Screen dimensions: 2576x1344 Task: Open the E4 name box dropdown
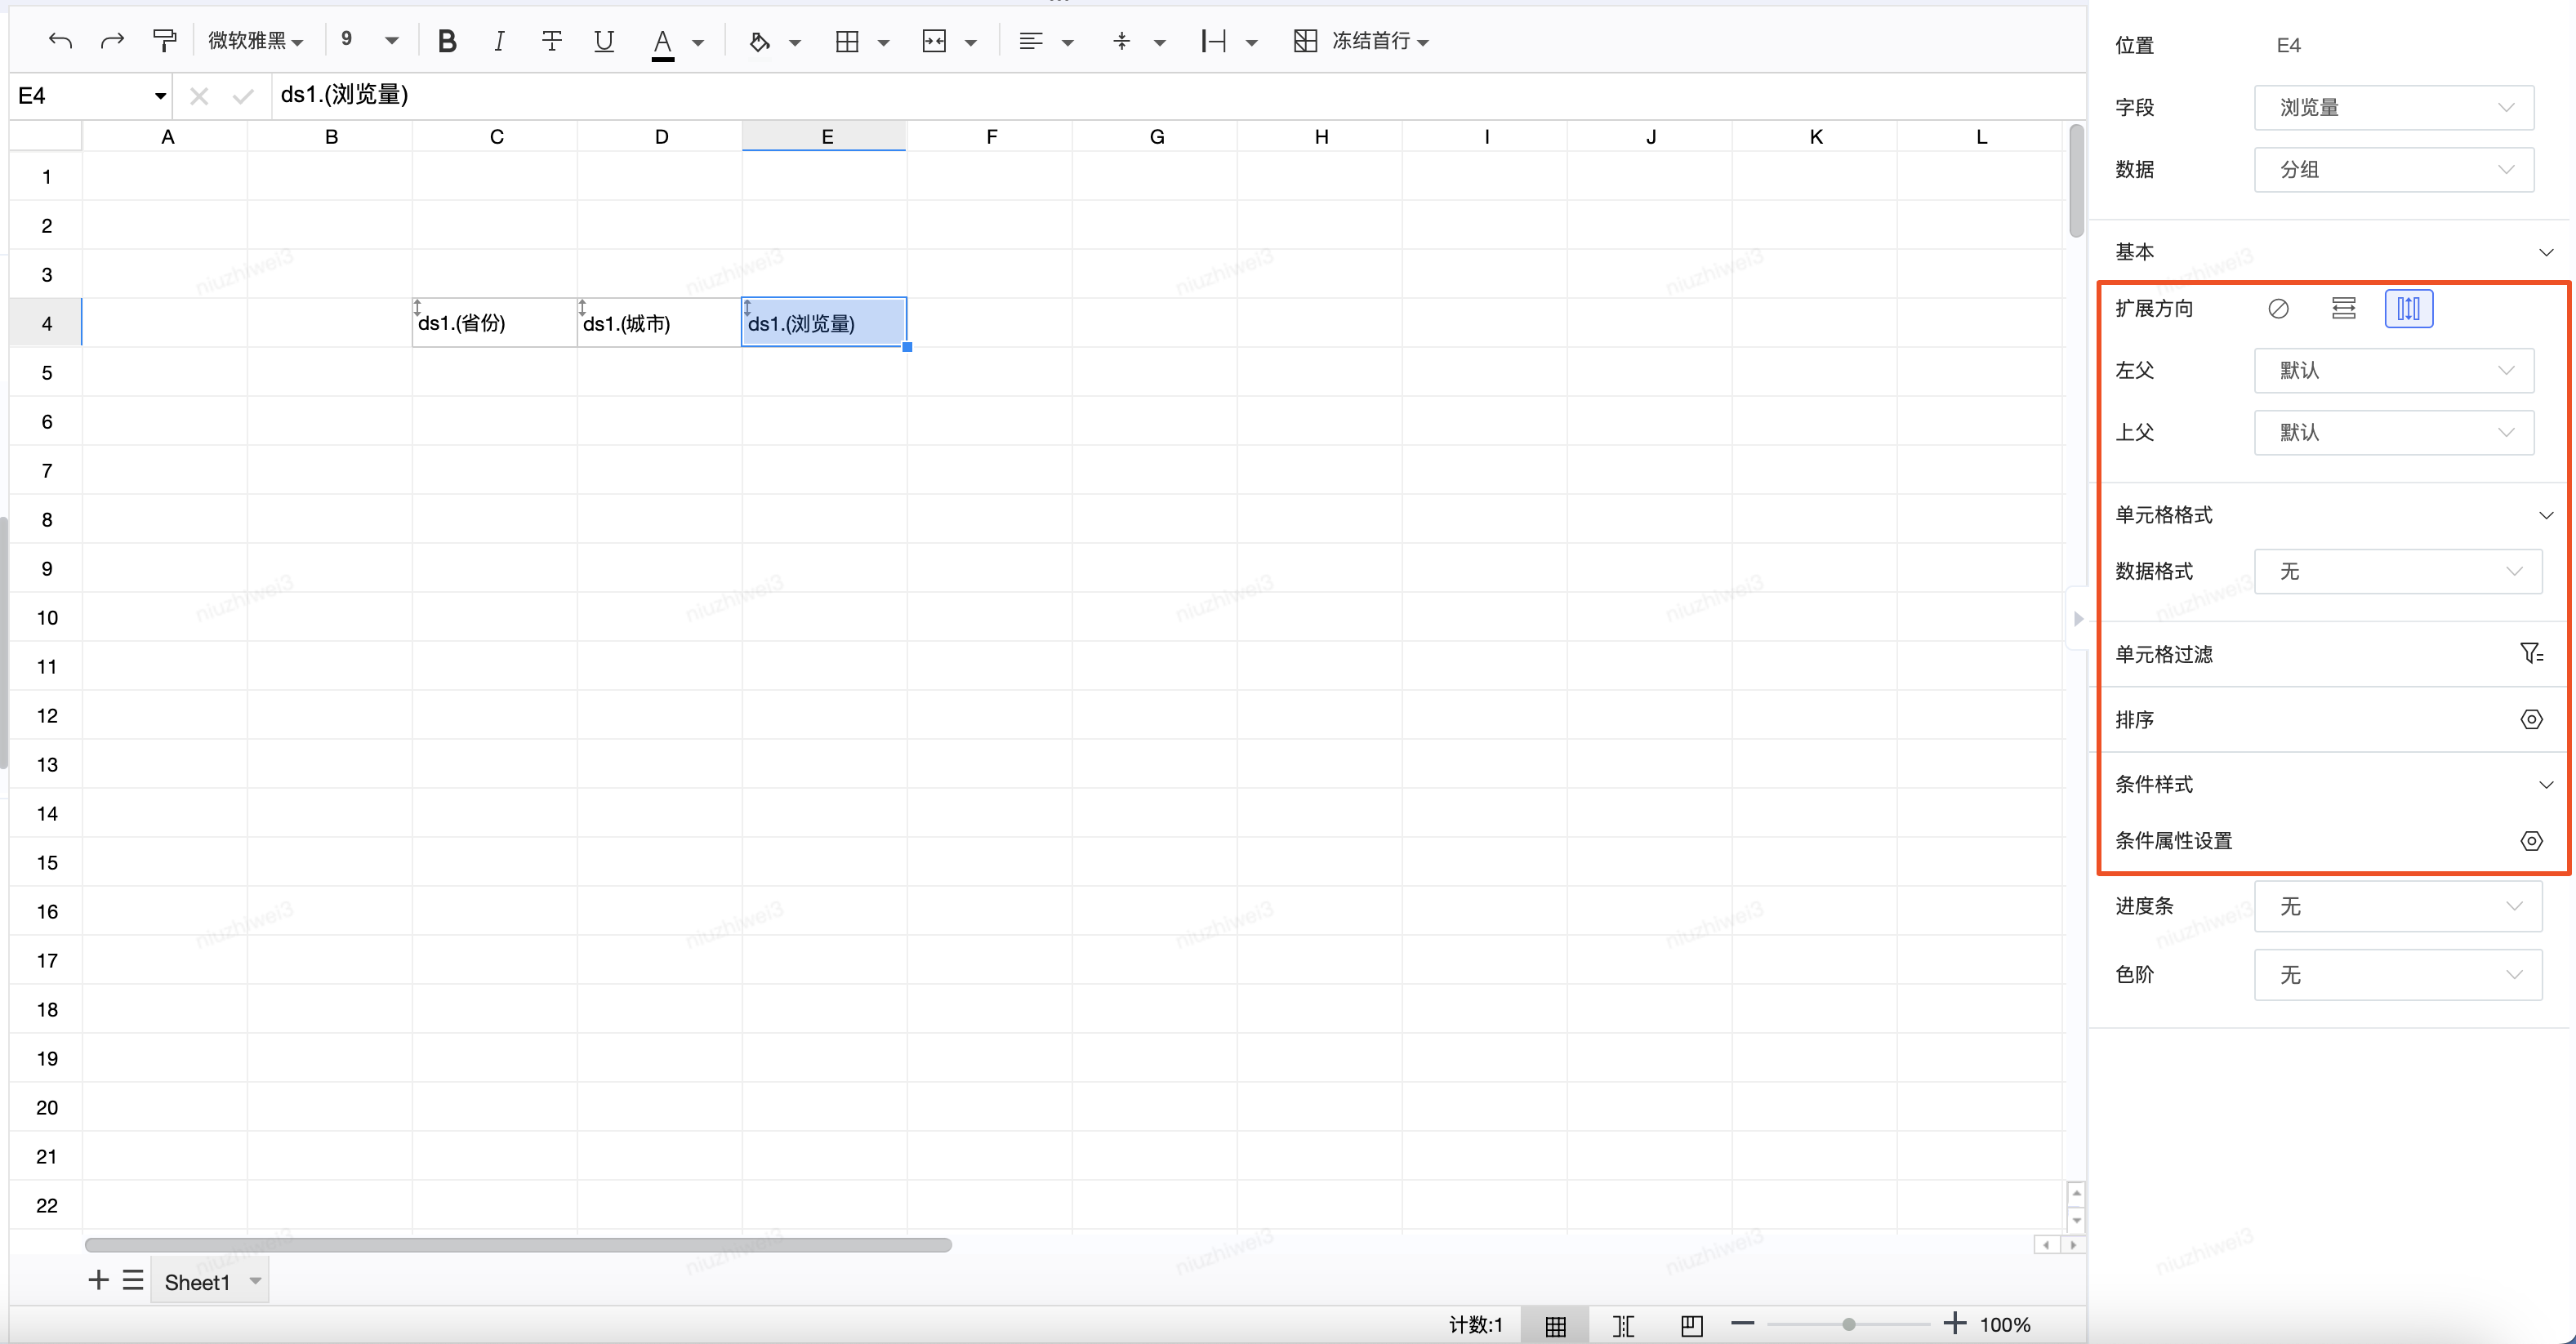point(160,96)
